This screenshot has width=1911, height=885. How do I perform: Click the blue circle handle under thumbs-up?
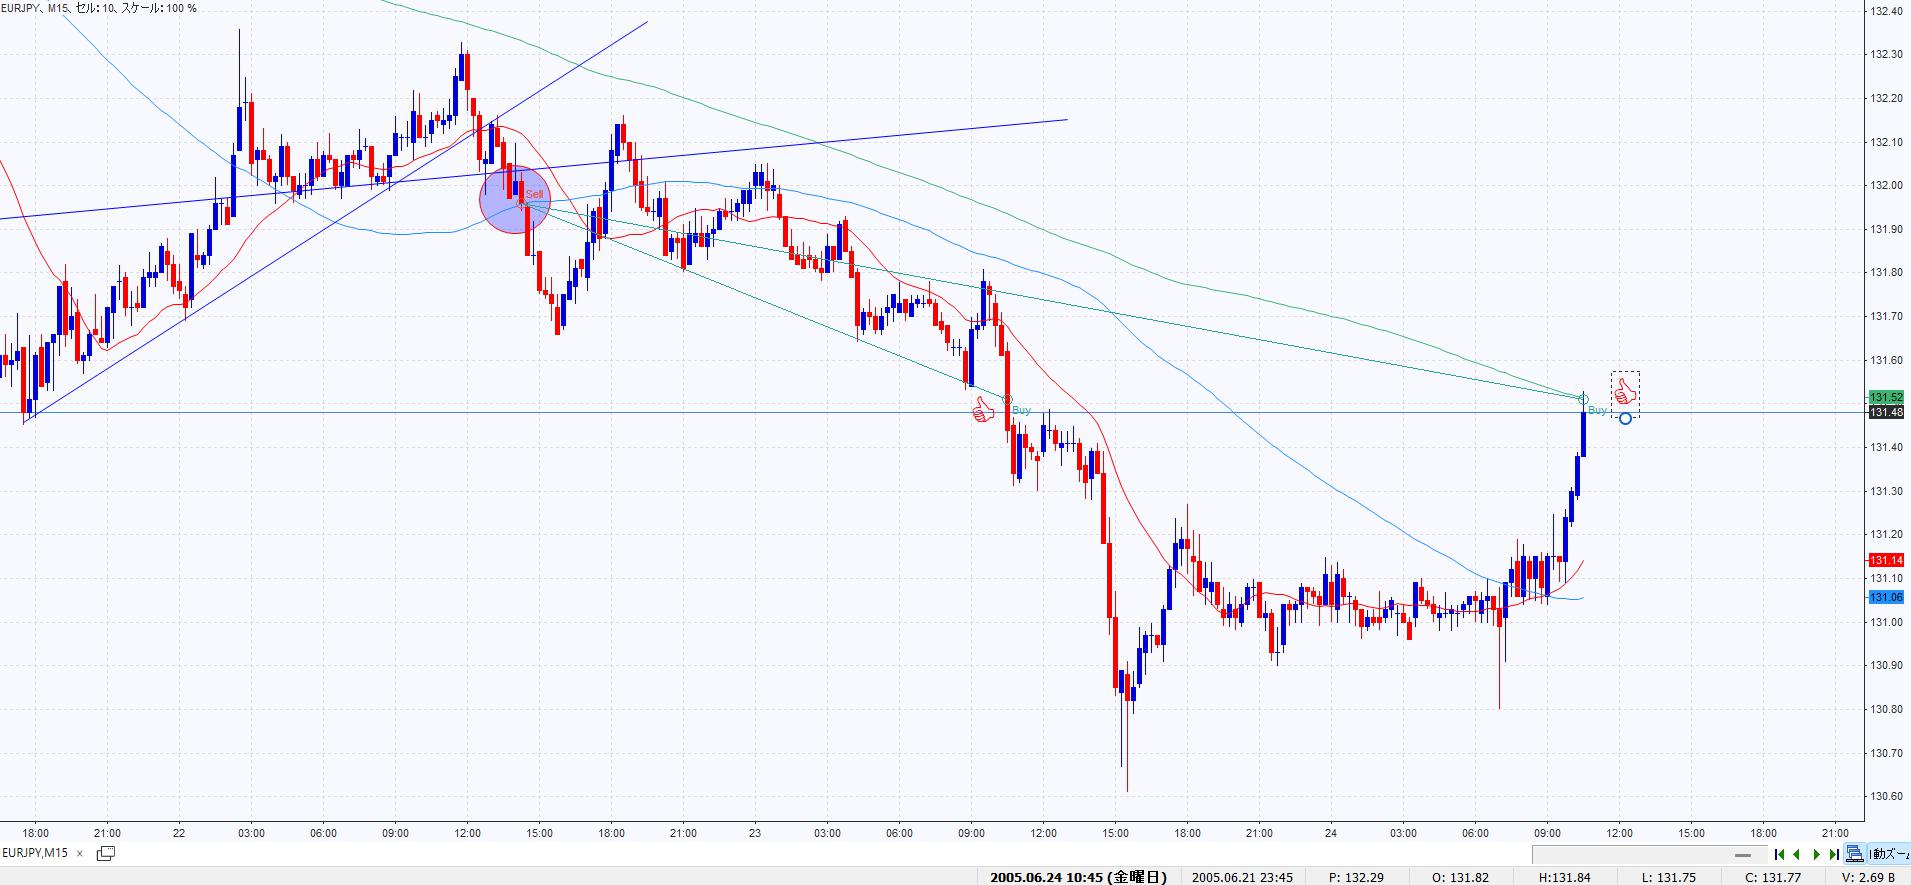pyautogui.click(x=1625, y=418)
